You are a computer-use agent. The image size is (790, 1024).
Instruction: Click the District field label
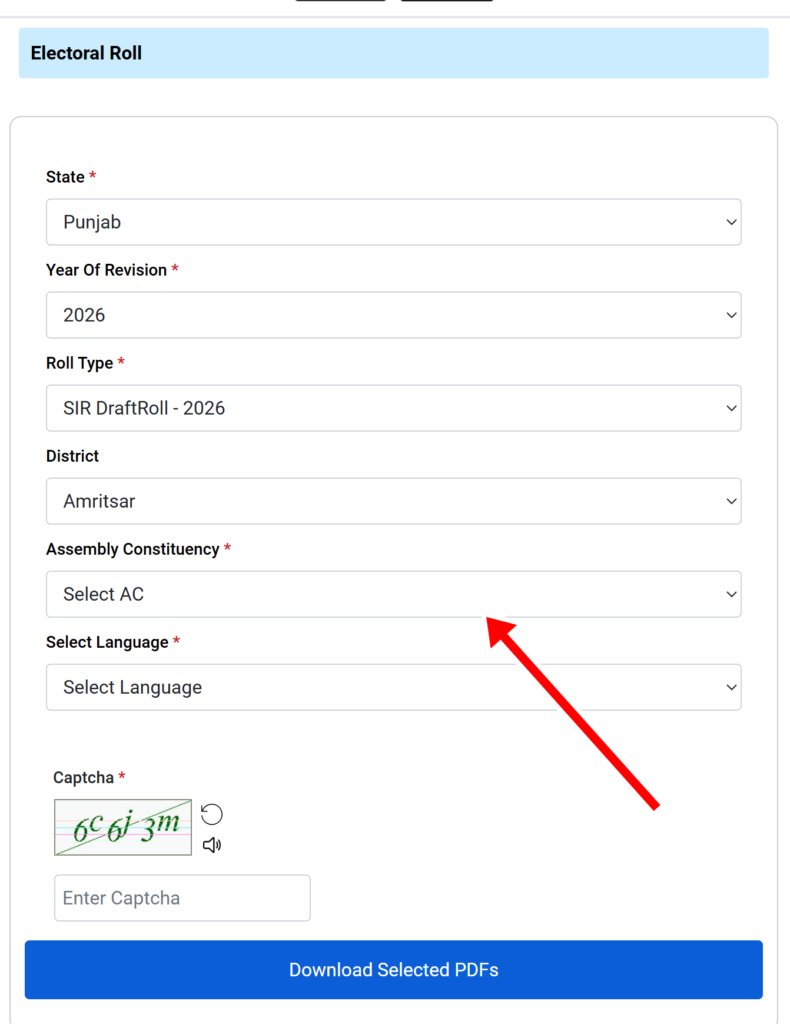click(72, 456)
